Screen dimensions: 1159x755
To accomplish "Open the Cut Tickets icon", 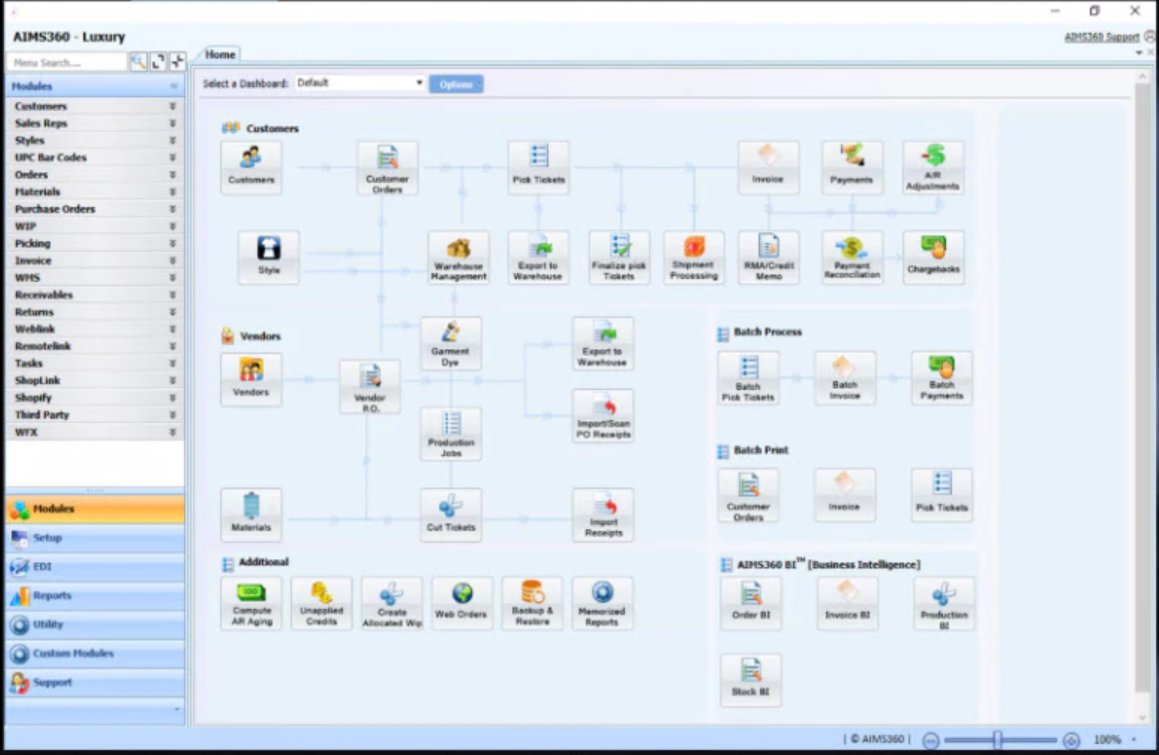I will click(x=451, y=514).
